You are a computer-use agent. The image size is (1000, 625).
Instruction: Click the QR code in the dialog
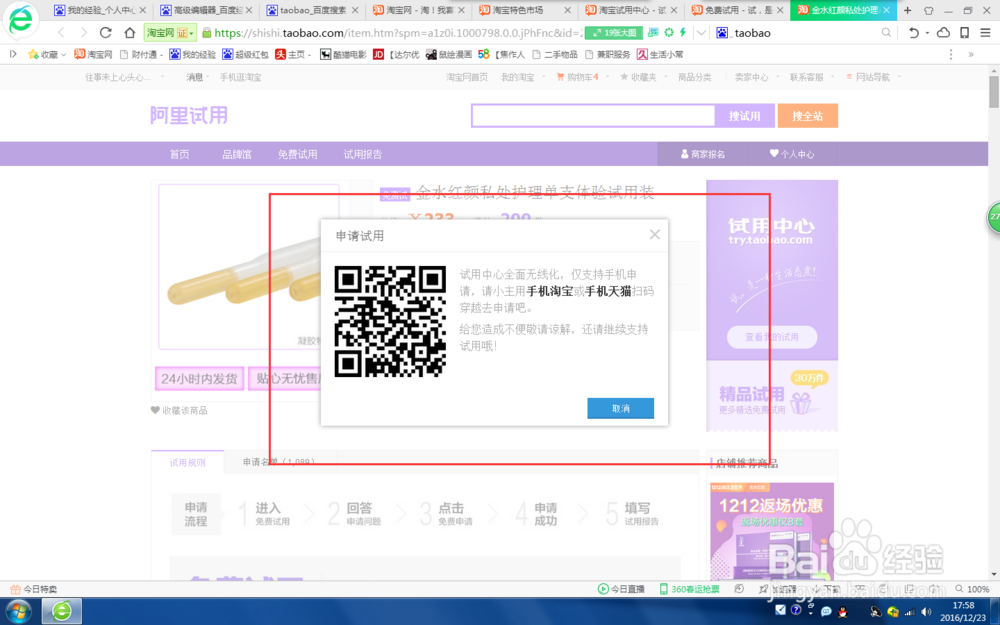(x=390, y=321)
